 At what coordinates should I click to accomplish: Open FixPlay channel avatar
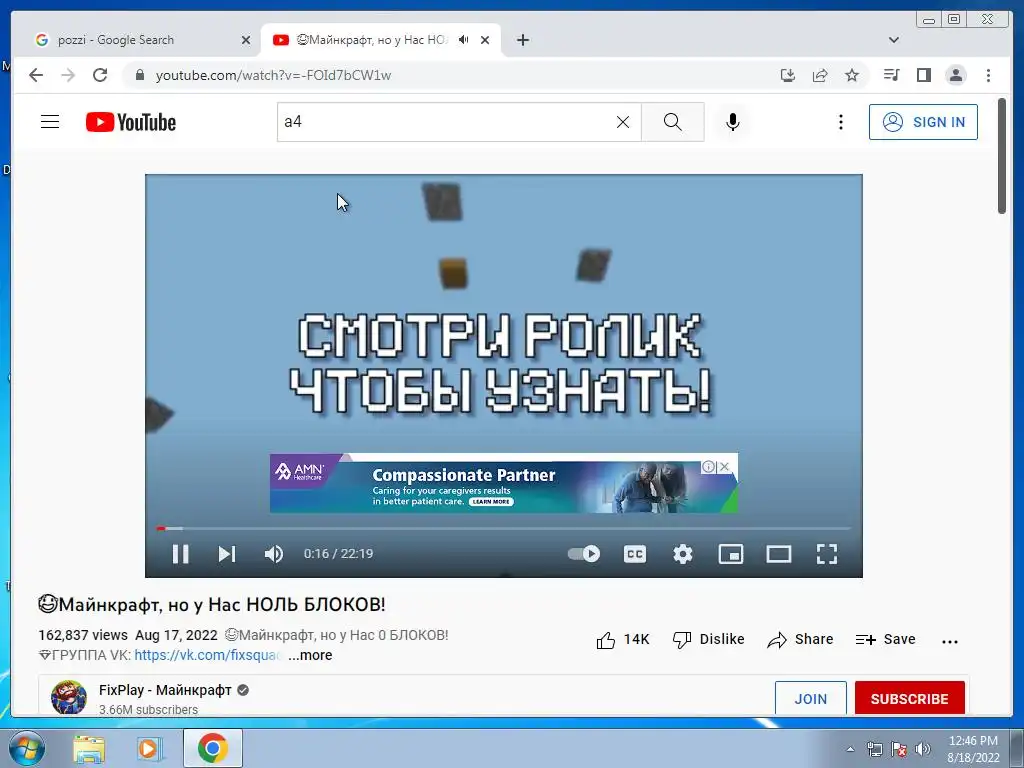point(69,697)
